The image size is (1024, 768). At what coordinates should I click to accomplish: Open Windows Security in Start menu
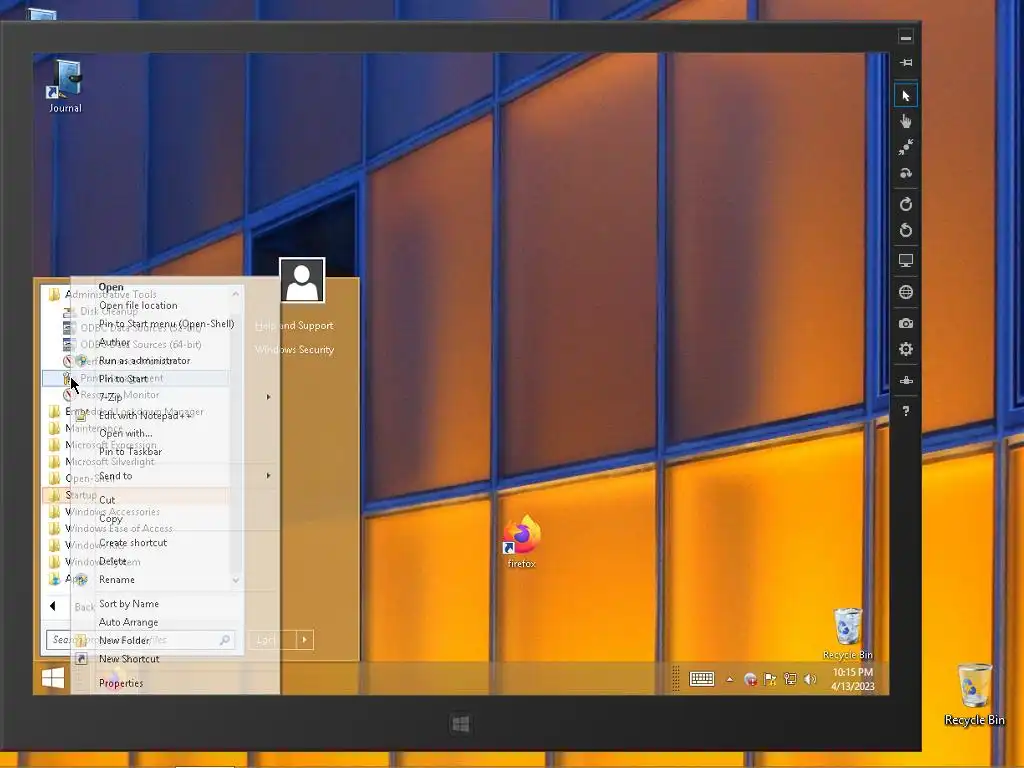coord(294,349)
